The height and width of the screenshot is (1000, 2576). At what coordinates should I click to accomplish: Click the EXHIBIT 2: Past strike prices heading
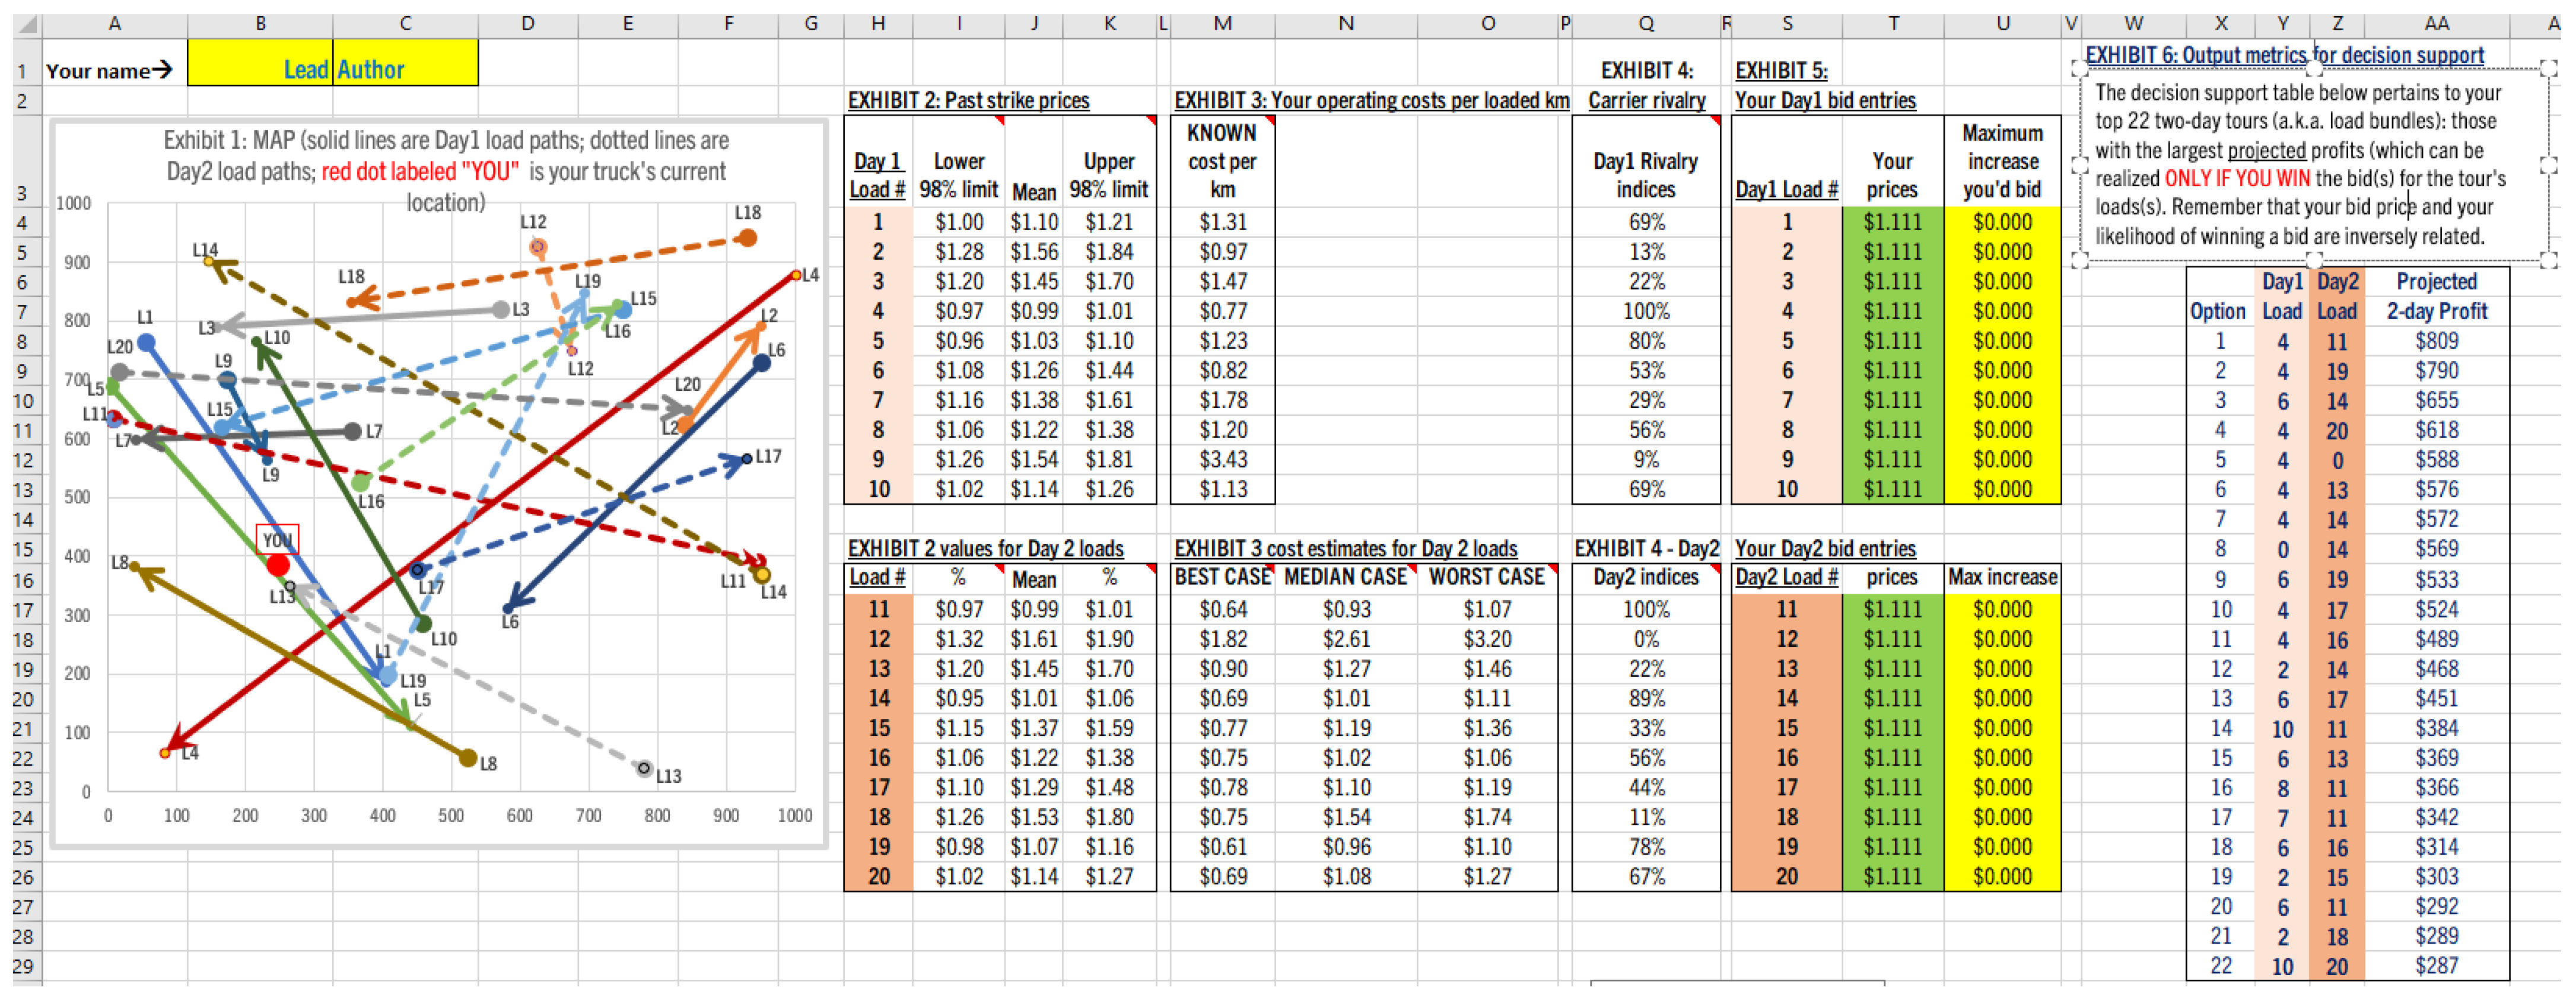coord(968,100)
